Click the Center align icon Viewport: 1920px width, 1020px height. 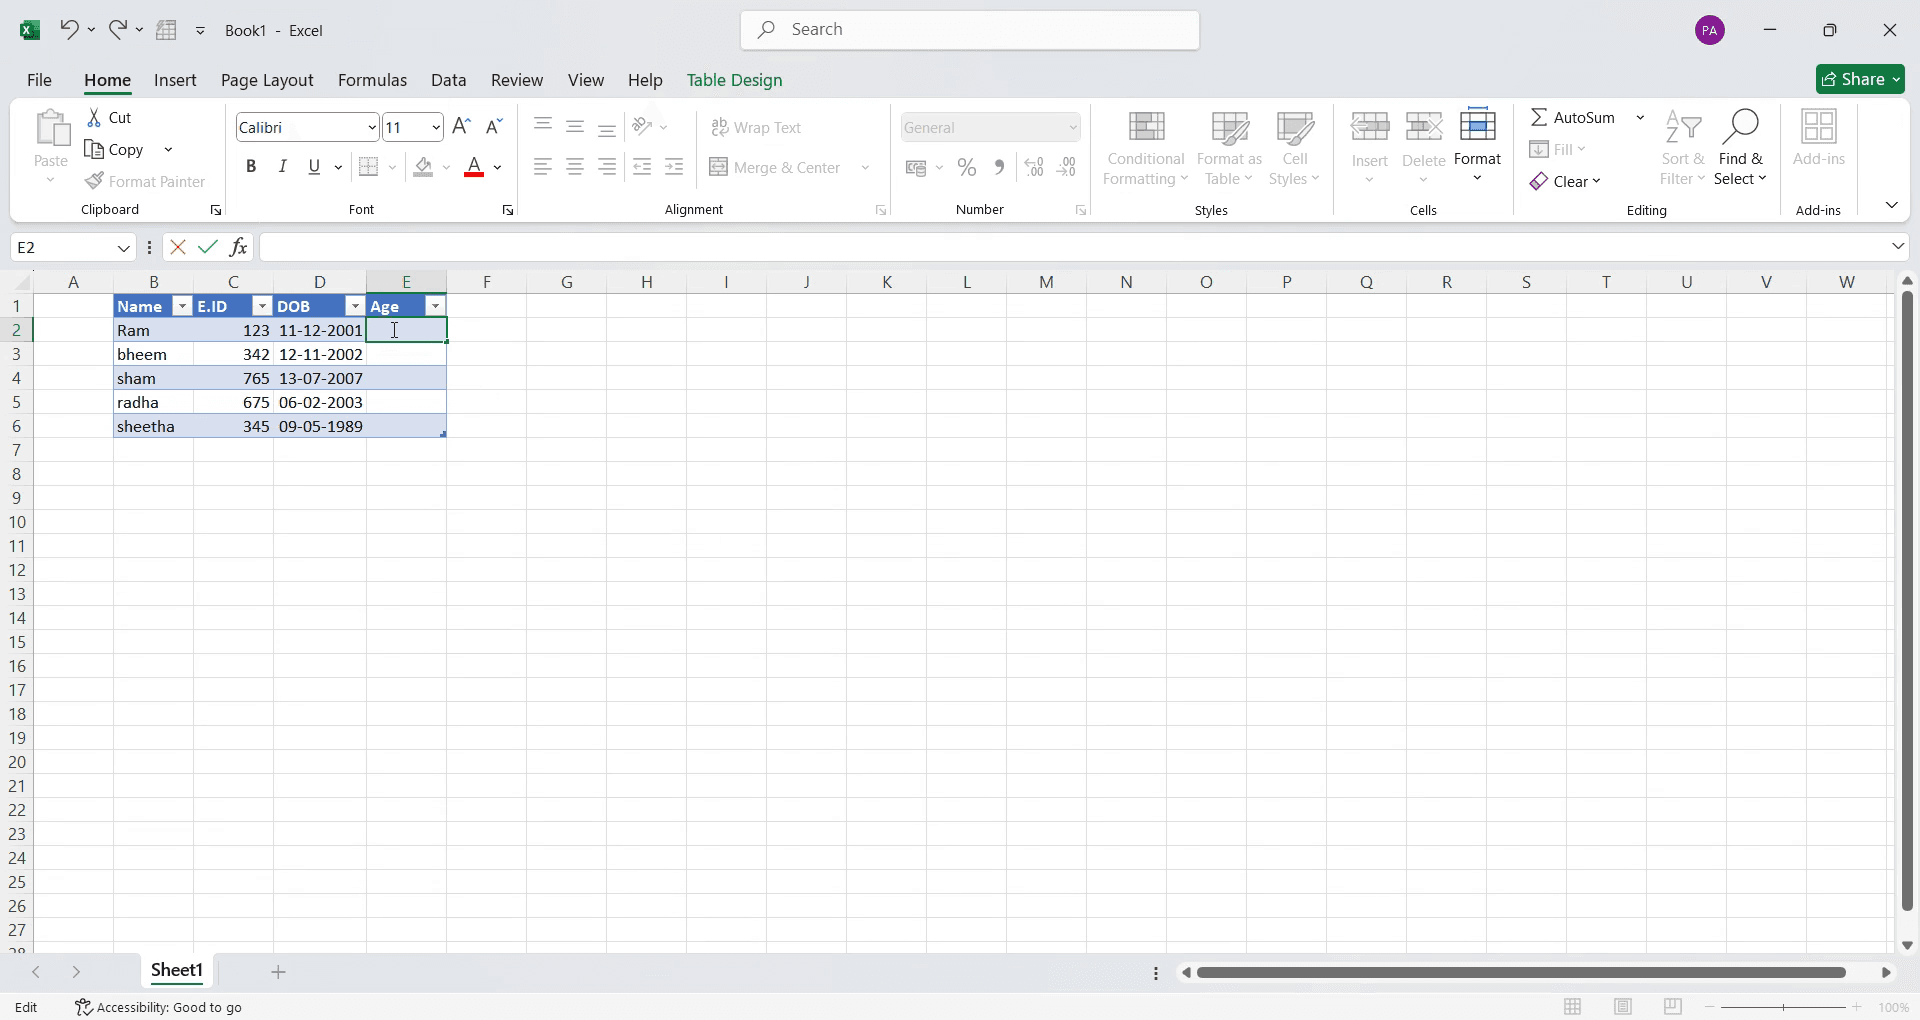tap(575, 168)
